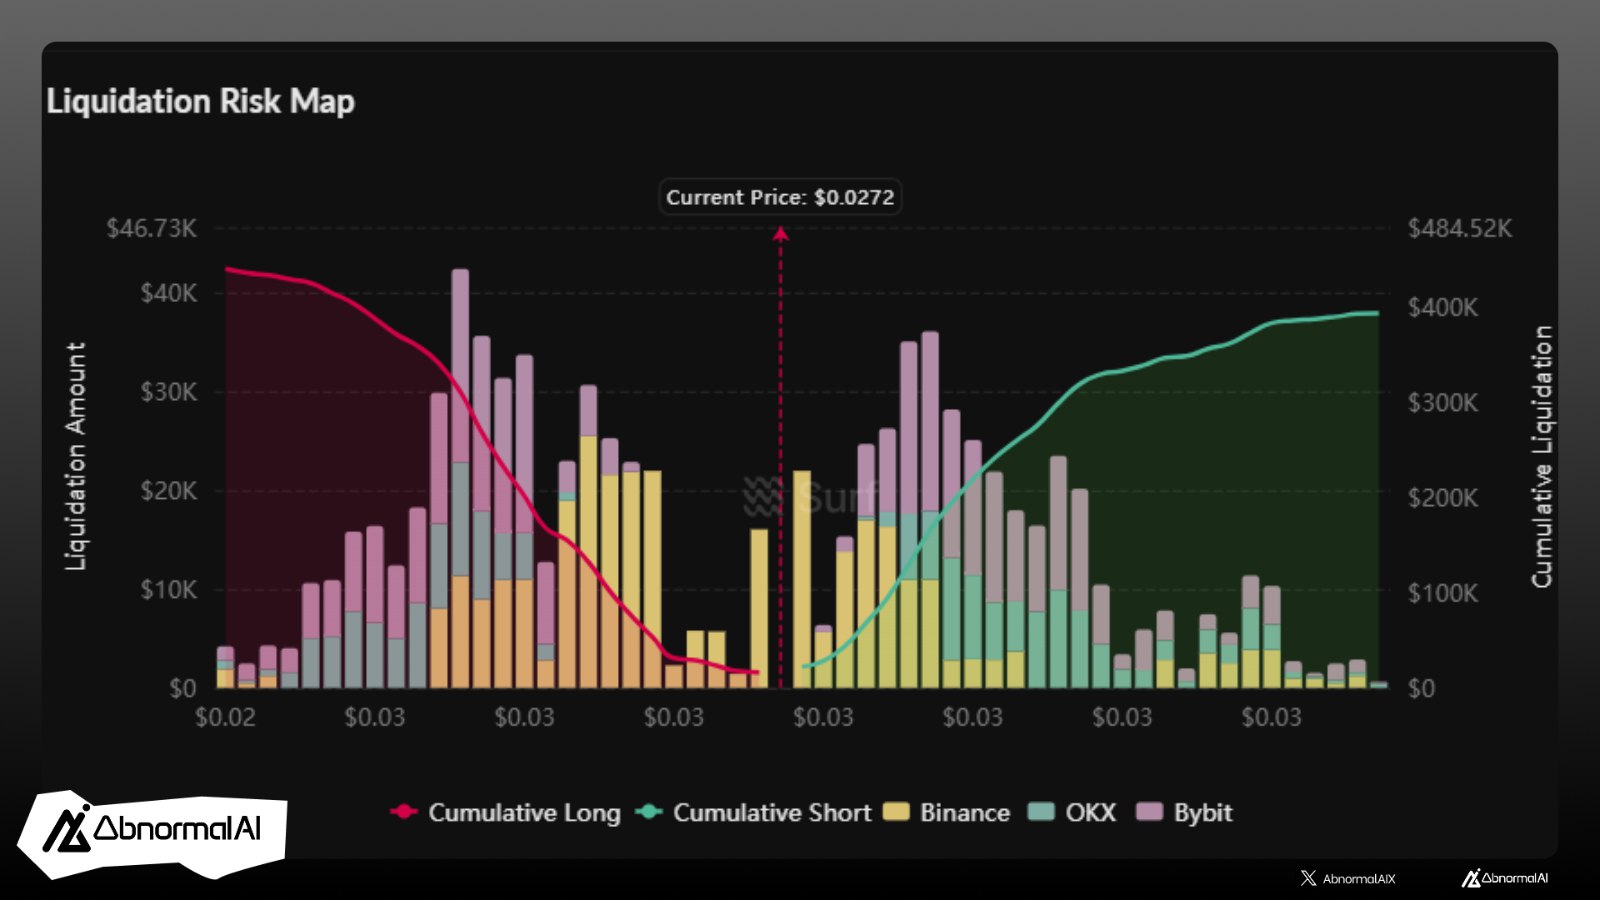Click the large AbnormalAI logo badge
This screenshot has width=1600, height=900.
tap(152, 832)
